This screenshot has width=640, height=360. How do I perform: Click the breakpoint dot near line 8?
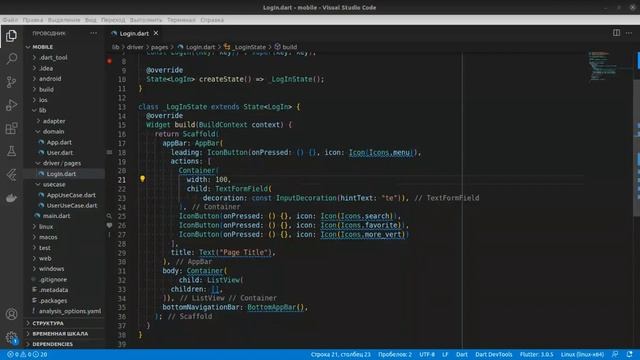(109, 61)
